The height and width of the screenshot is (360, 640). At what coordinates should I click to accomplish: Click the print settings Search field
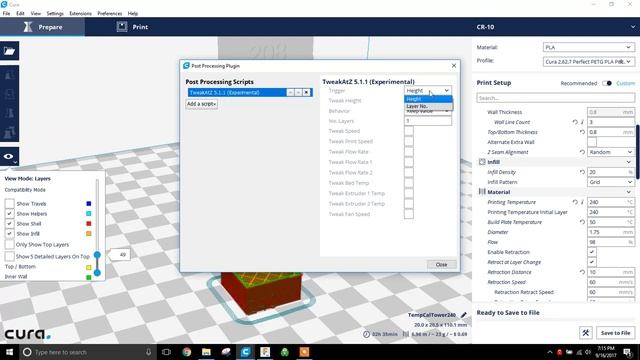556,98
